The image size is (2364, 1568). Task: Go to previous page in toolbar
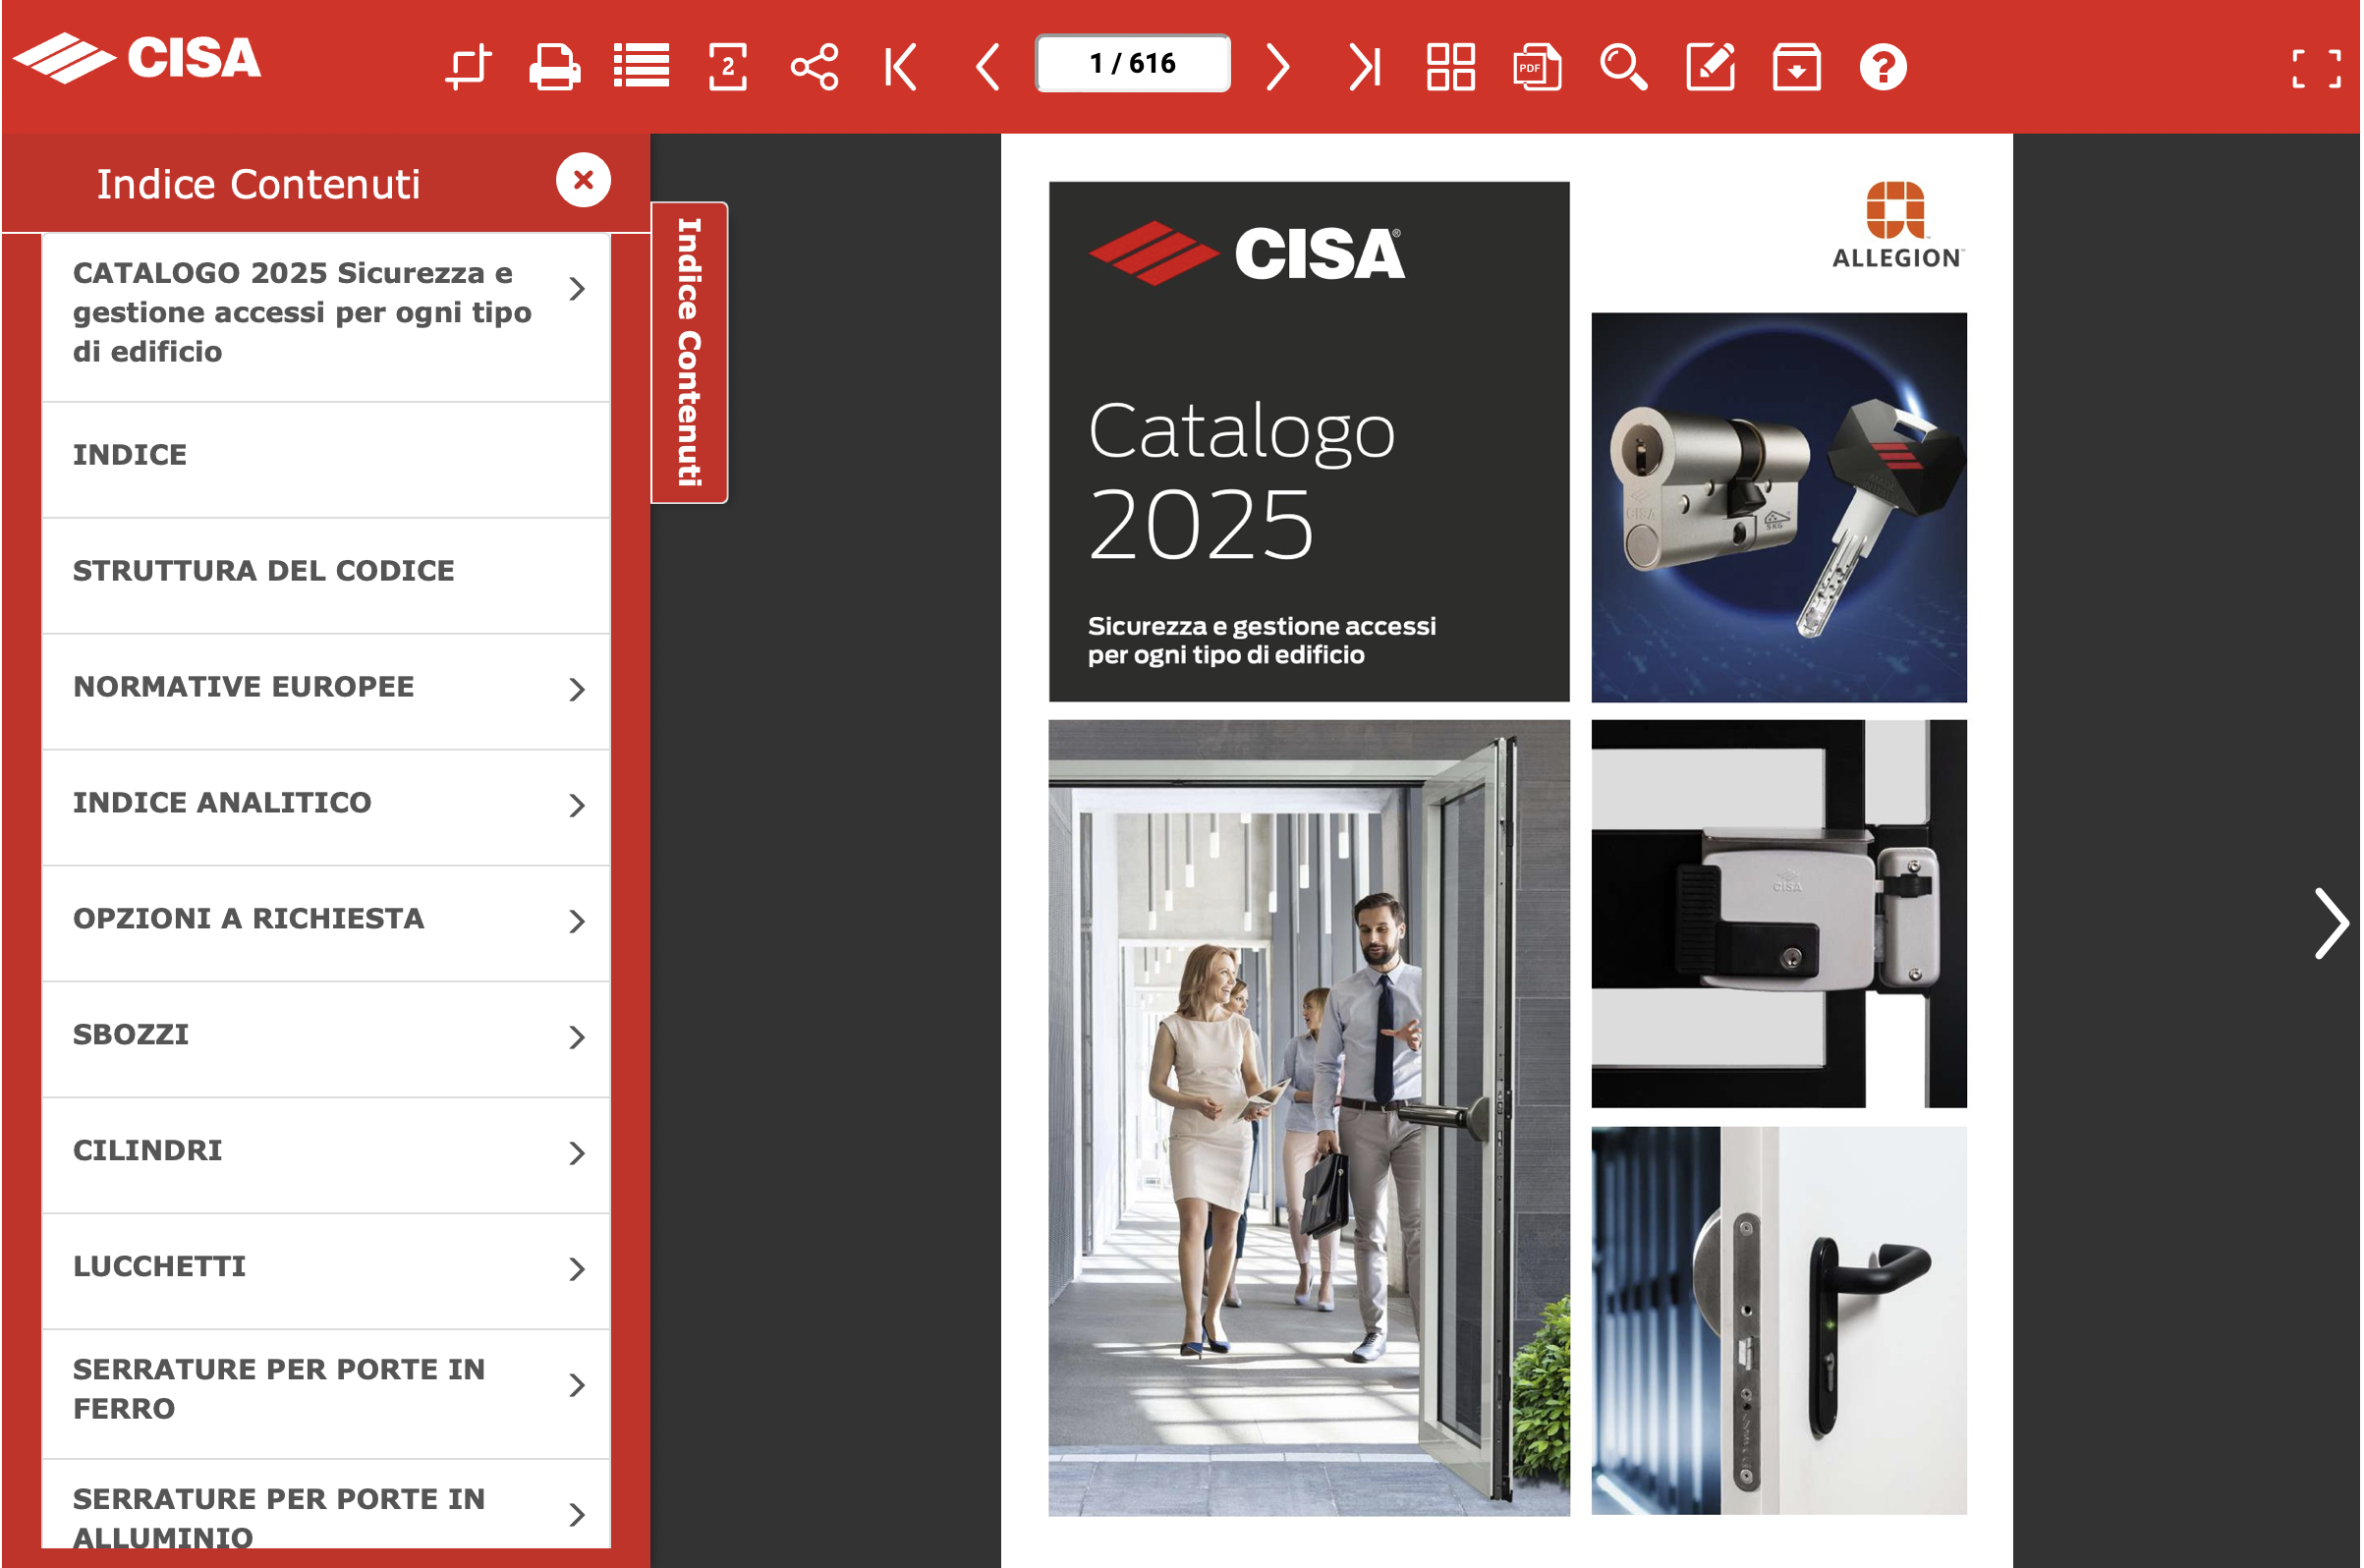(x=988, y=67)
